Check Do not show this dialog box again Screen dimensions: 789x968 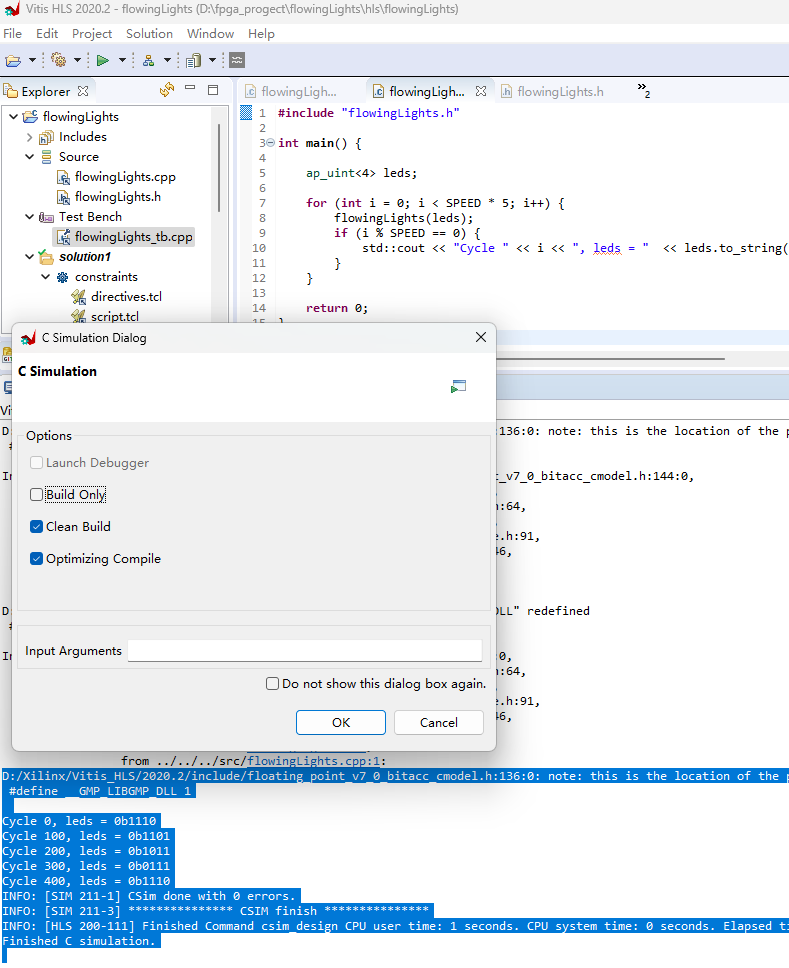click(x=272, y=683)
